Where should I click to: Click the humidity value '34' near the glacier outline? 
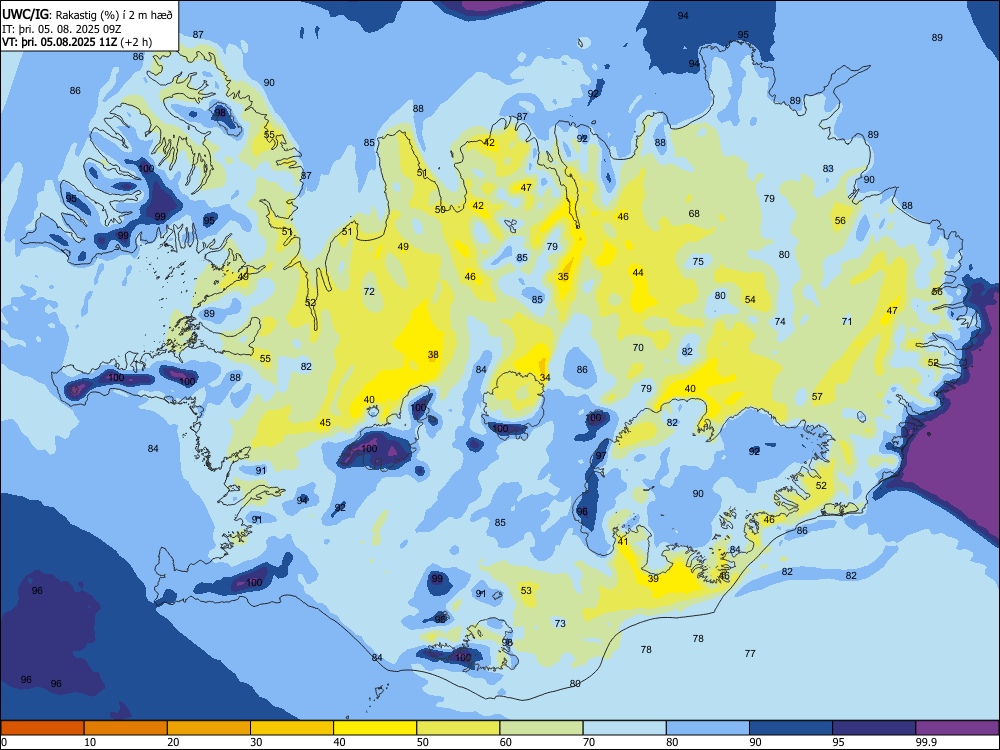[x=545, y=378]
